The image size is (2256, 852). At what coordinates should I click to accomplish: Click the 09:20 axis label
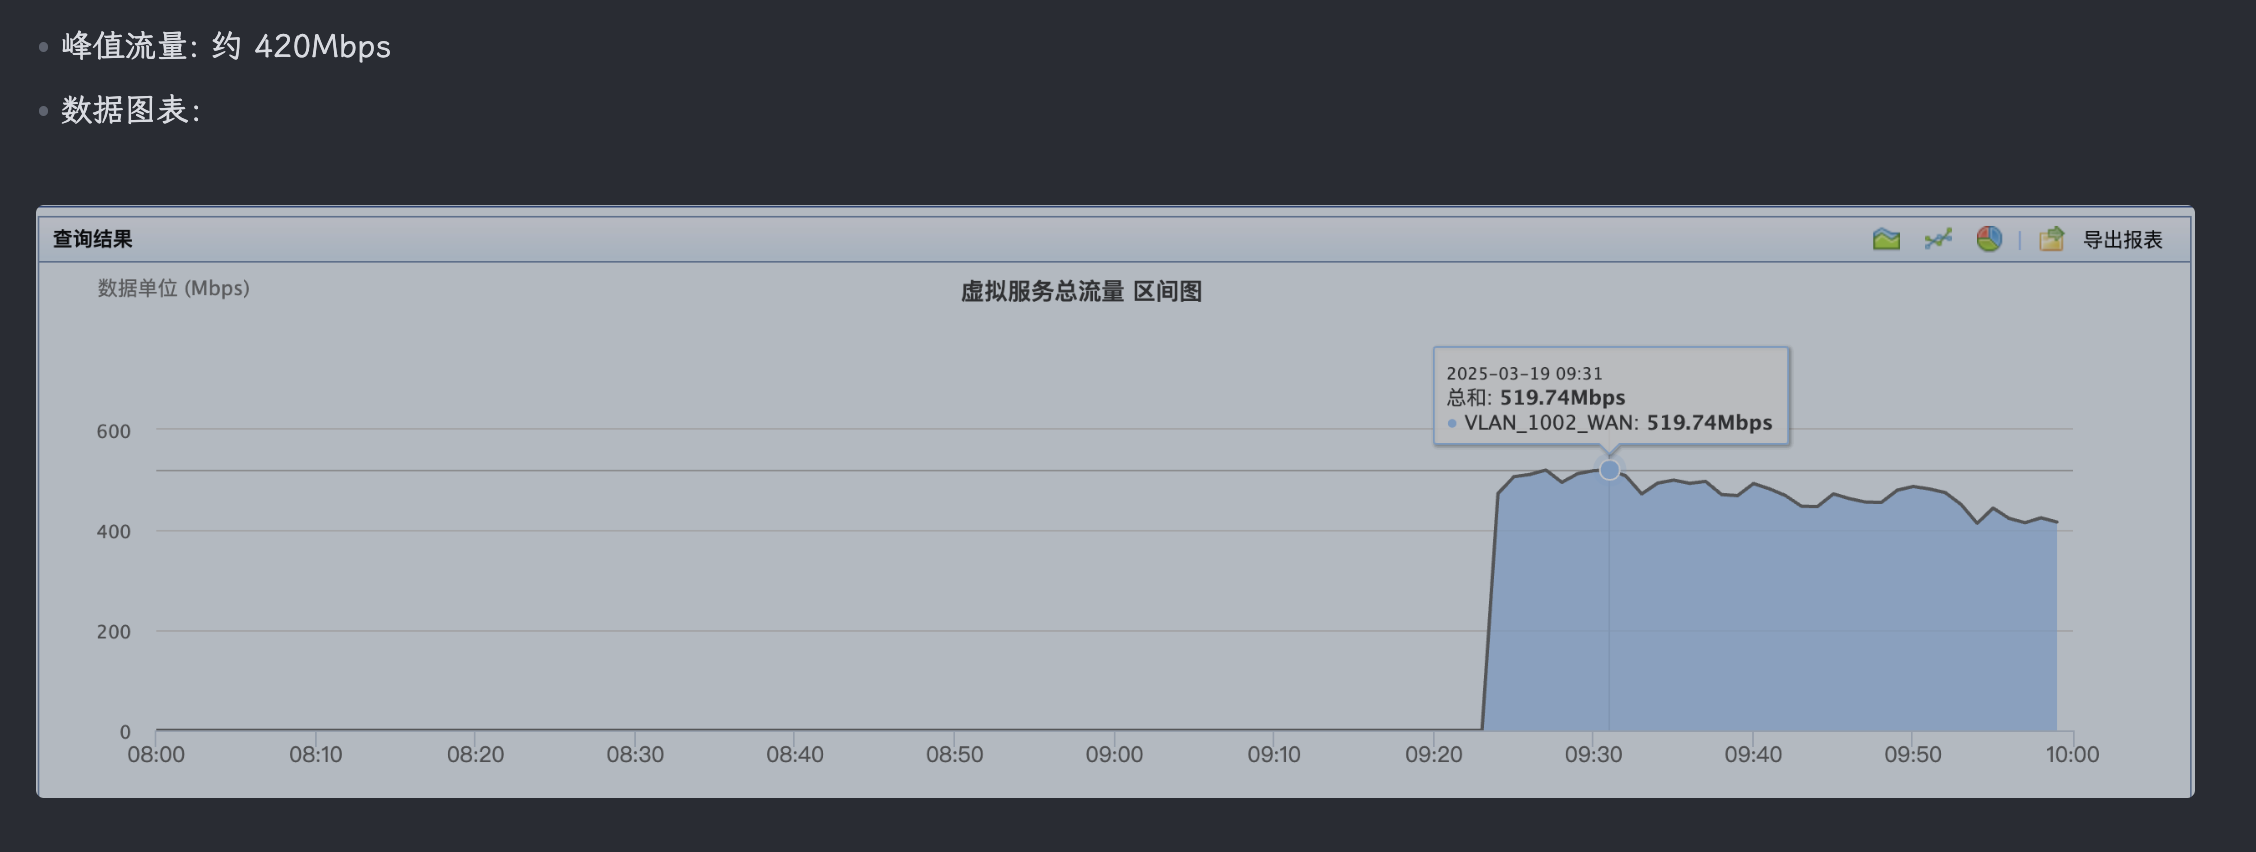tap(1434, 755)
